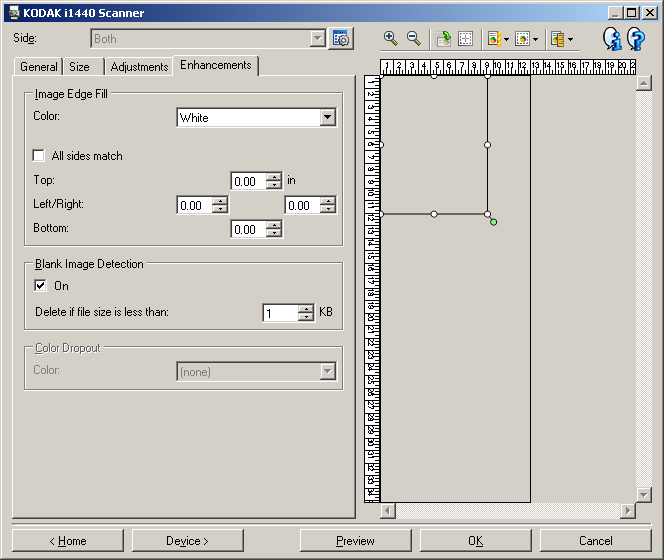Click the Home button

point(68,541)
